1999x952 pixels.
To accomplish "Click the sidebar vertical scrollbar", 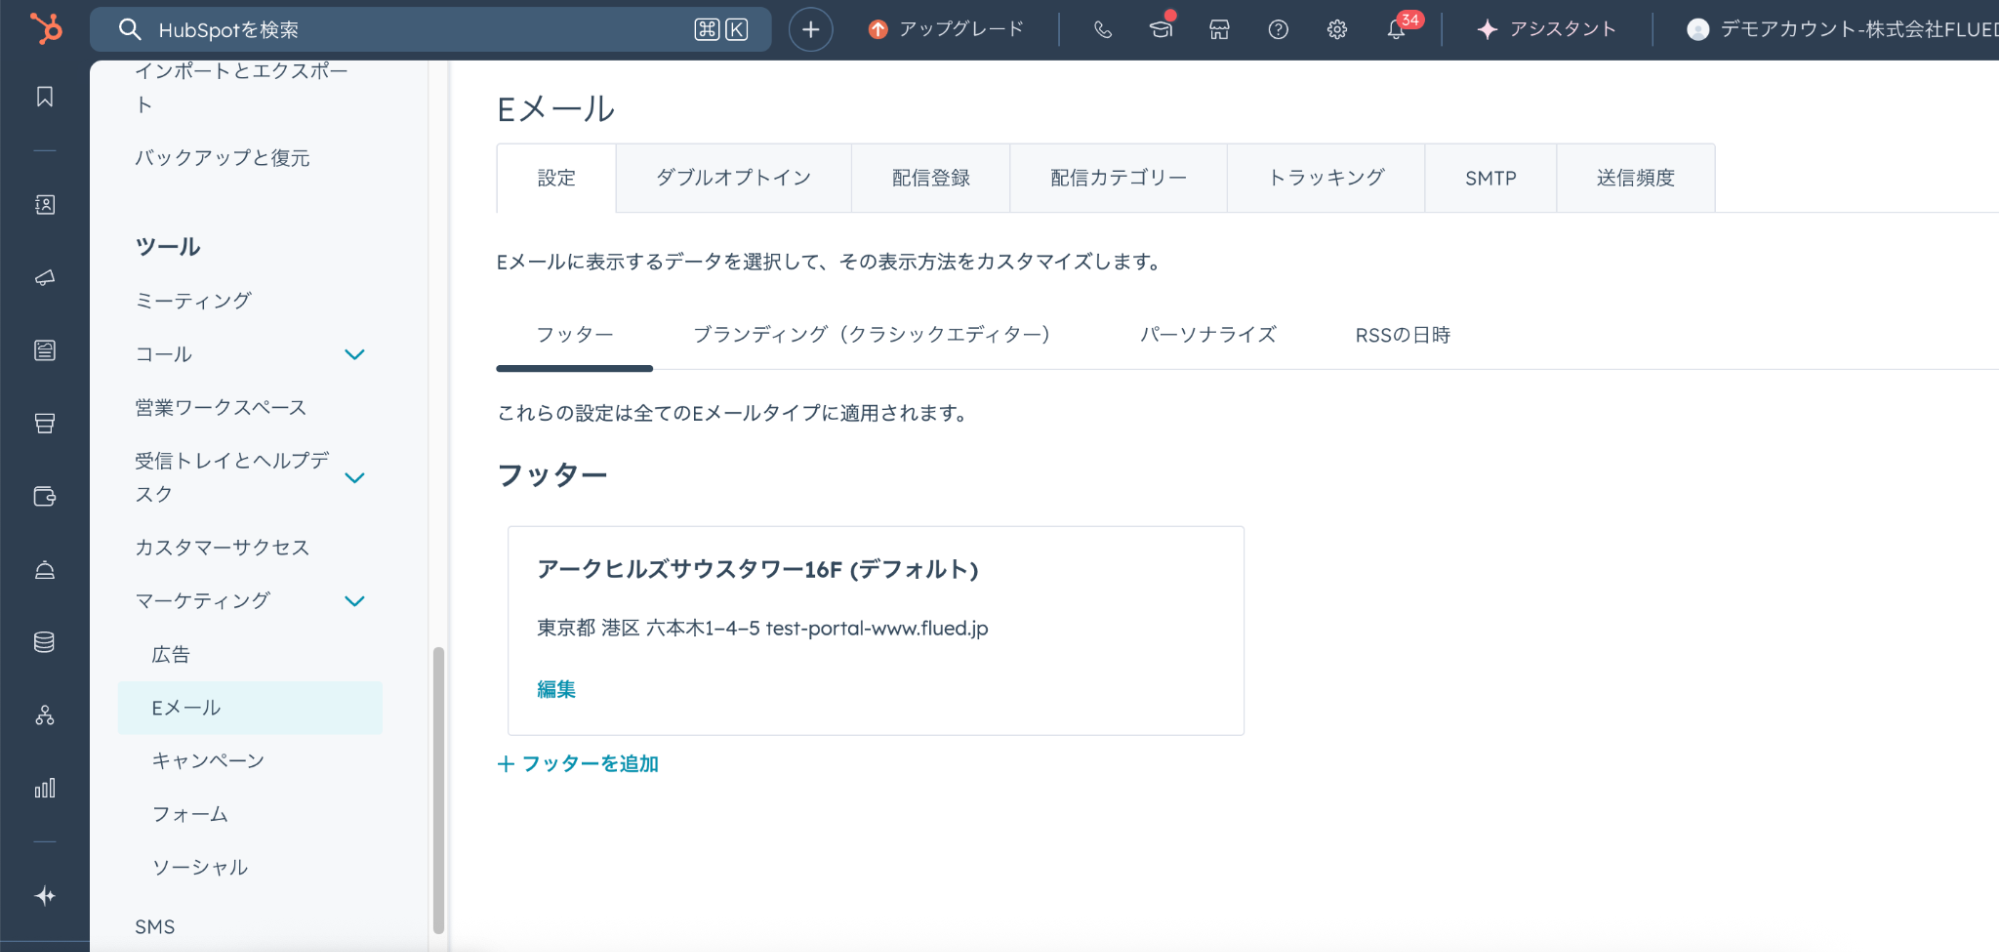I will coord(438,790).
